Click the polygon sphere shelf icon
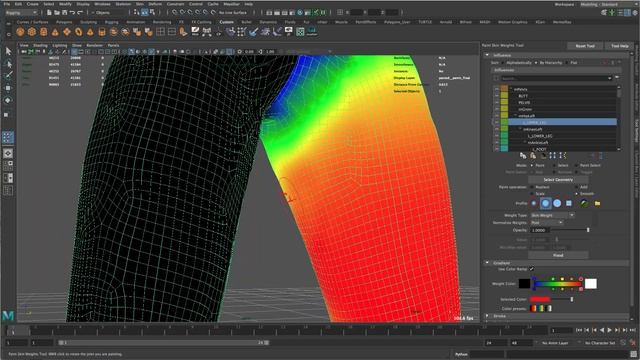The image size is (640, 360). (x=20, y=32)
